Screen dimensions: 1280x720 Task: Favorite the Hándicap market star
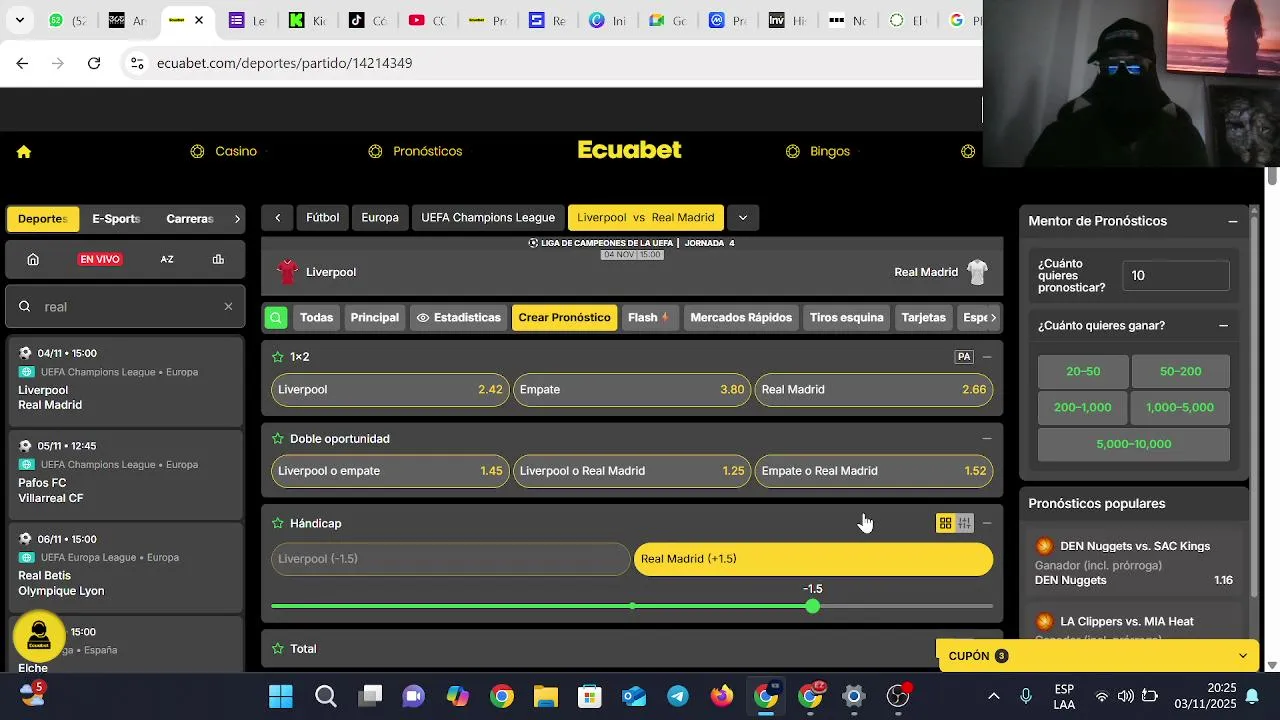click(278, 524)
